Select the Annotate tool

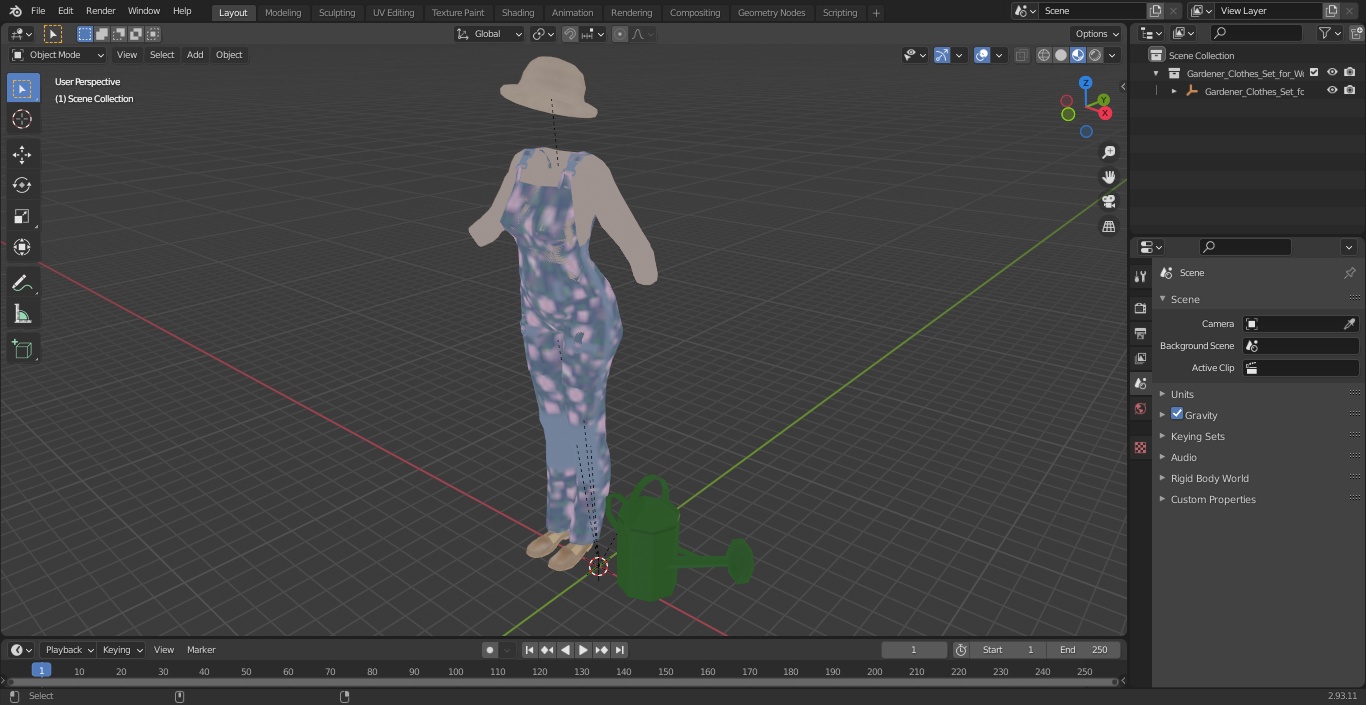click(22, 284)
